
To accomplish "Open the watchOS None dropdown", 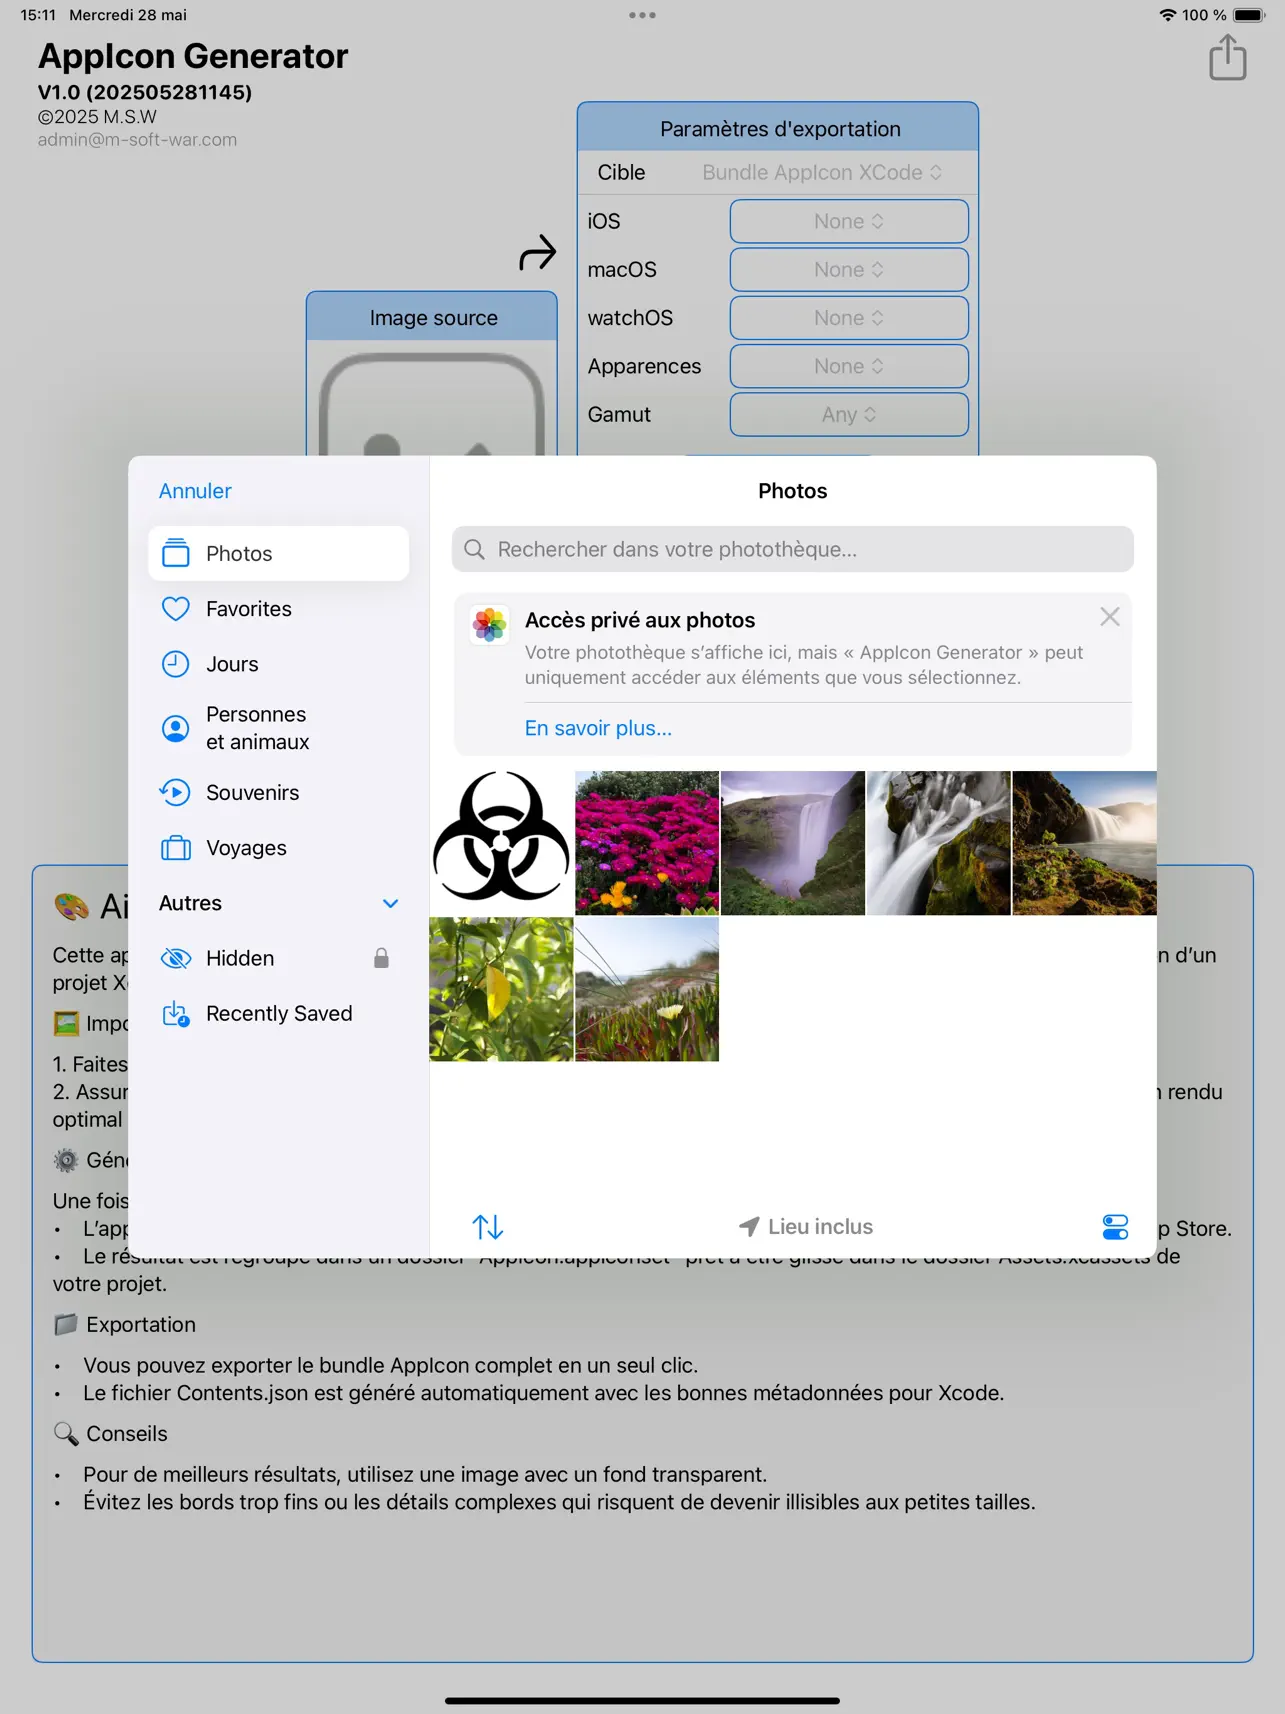I will pyautogui.click(x=849, y=318).
